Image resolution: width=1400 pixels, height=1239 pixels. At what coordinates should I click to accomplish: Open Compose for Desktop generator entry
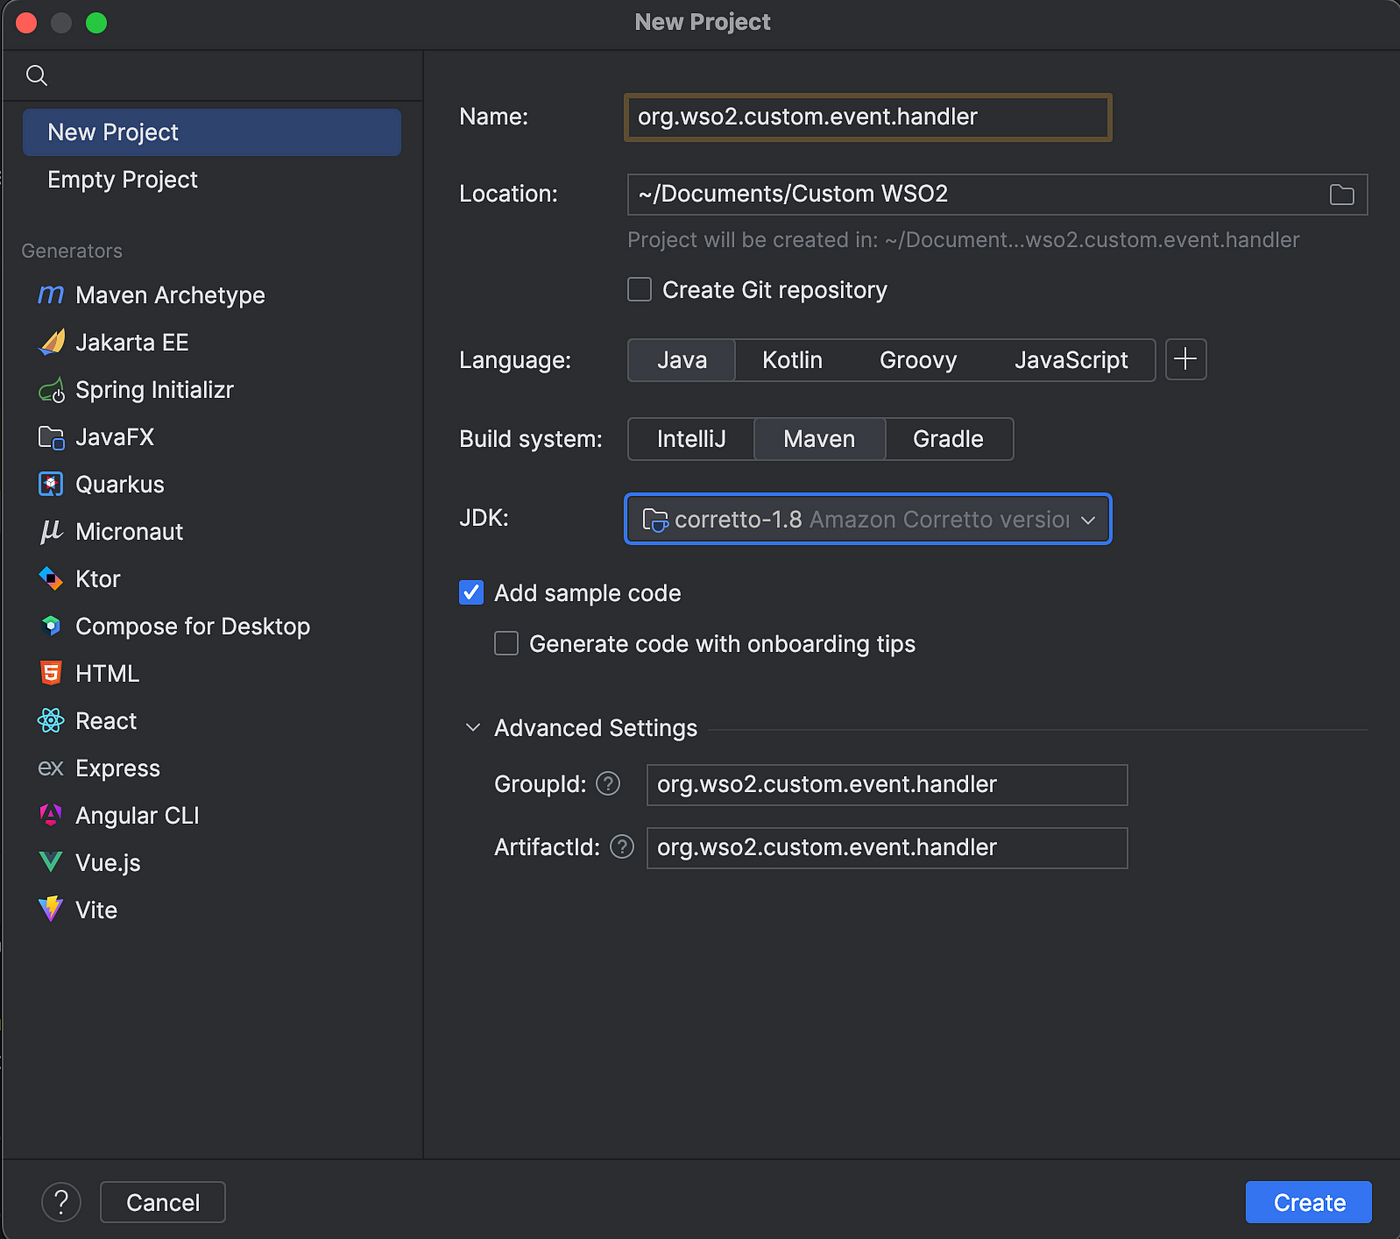click(212, 626)
